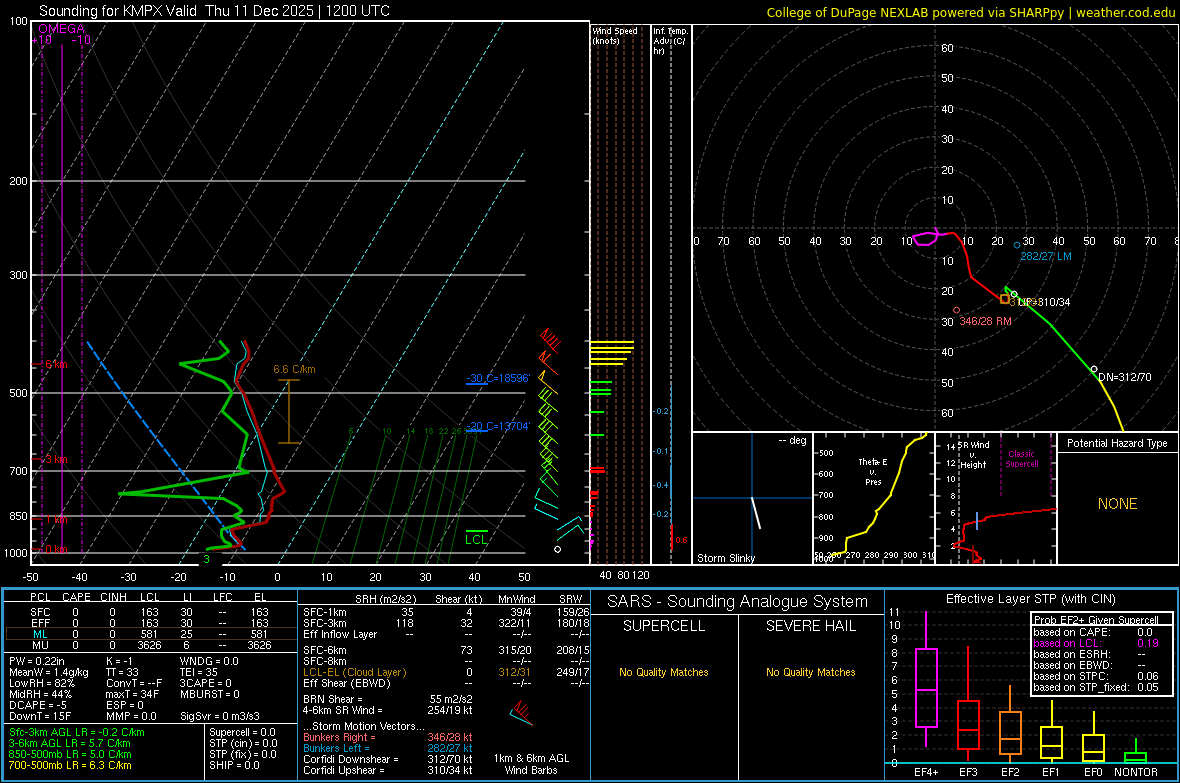Click the Bunkers left-mover circle on the hodograph

coord(1017,245)
